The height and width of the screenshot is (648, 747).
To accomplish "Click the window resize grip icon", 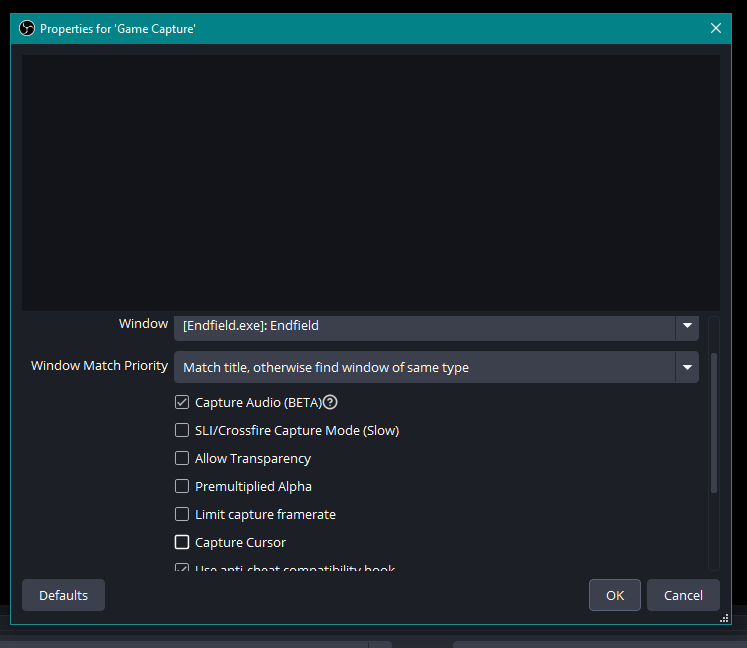I will click(x=724, y=618).
